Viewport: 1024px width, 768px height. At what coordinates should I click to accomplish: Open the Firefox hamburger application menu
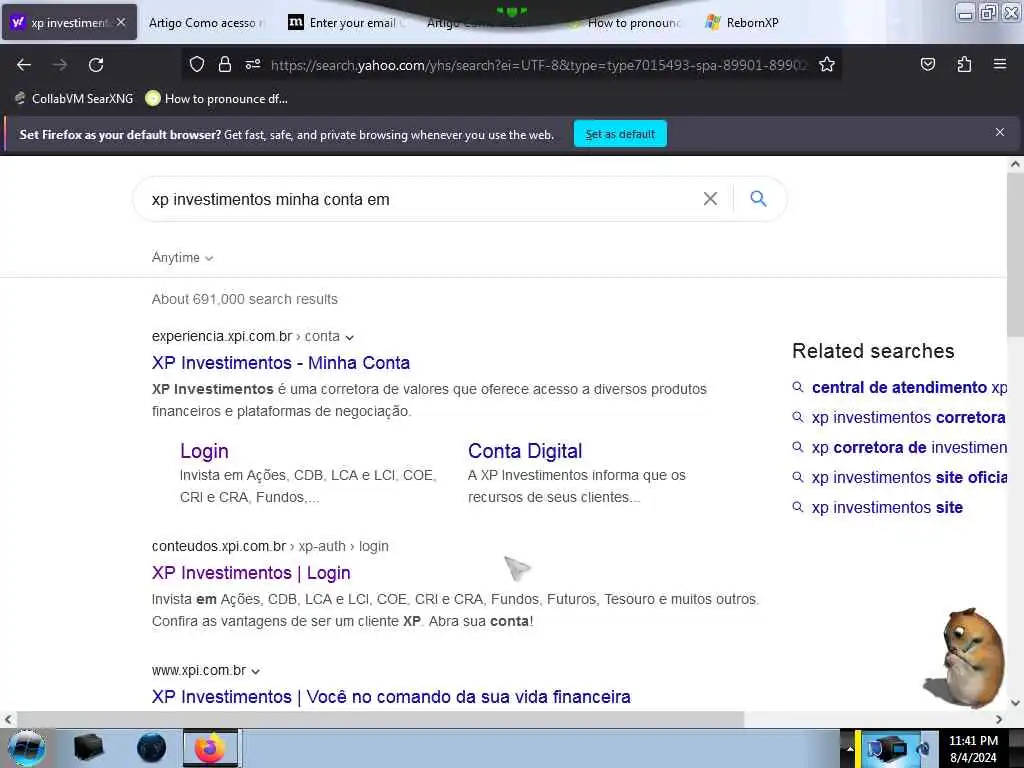pyautogui.click(x=999, y=64)
